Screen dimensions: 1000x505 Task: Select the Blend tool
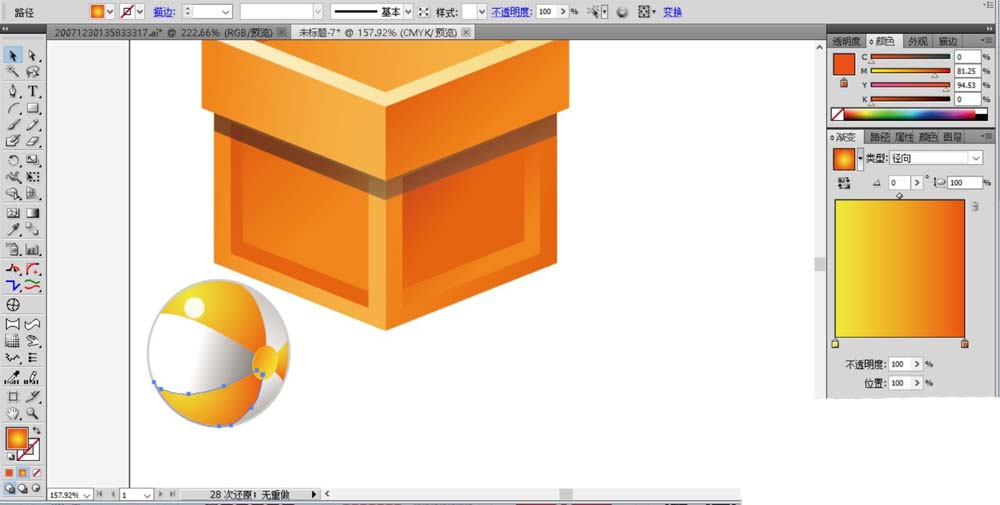point(33,230)
